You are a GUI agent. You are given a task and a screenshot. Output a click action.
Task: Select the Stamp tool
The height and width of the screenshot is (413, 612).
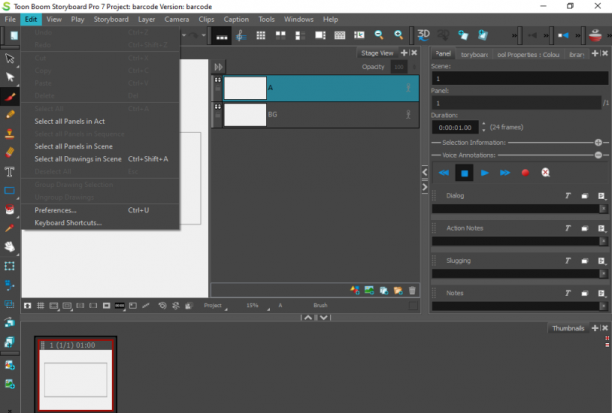10,134
